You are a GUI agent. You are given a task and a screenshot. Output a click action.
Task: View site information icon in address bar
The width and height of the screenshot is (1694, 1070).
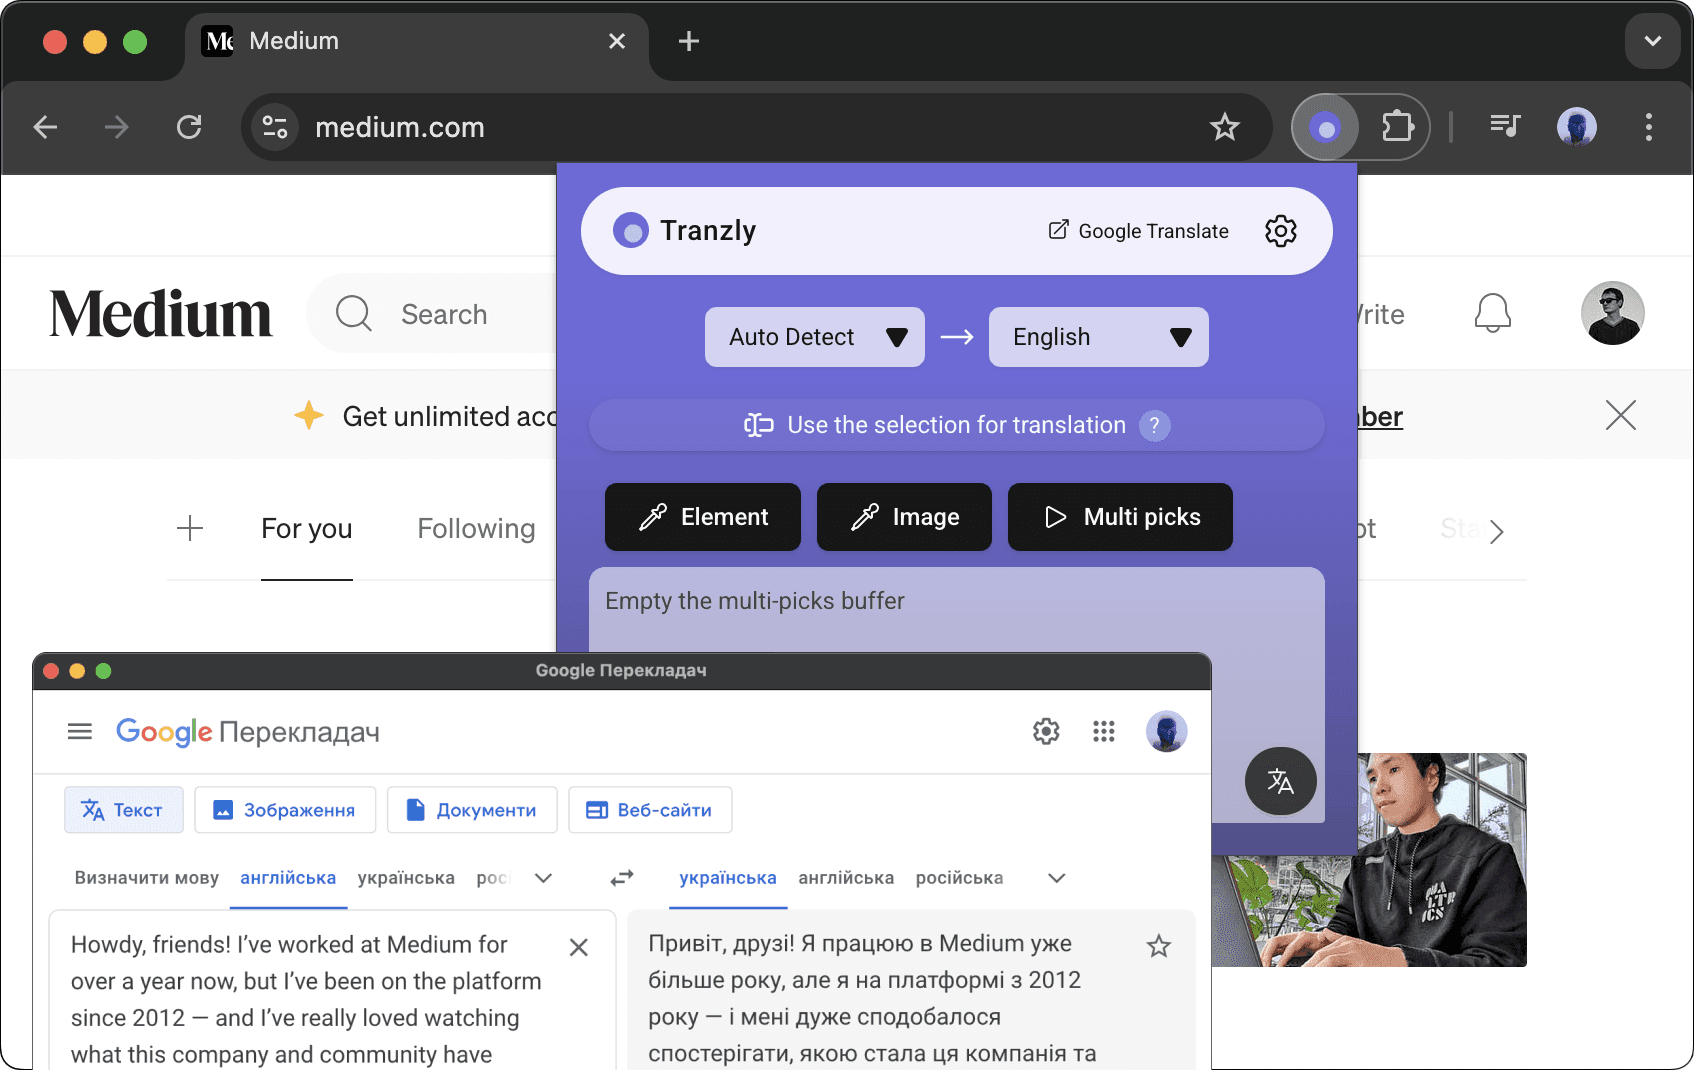click(274, 127)
